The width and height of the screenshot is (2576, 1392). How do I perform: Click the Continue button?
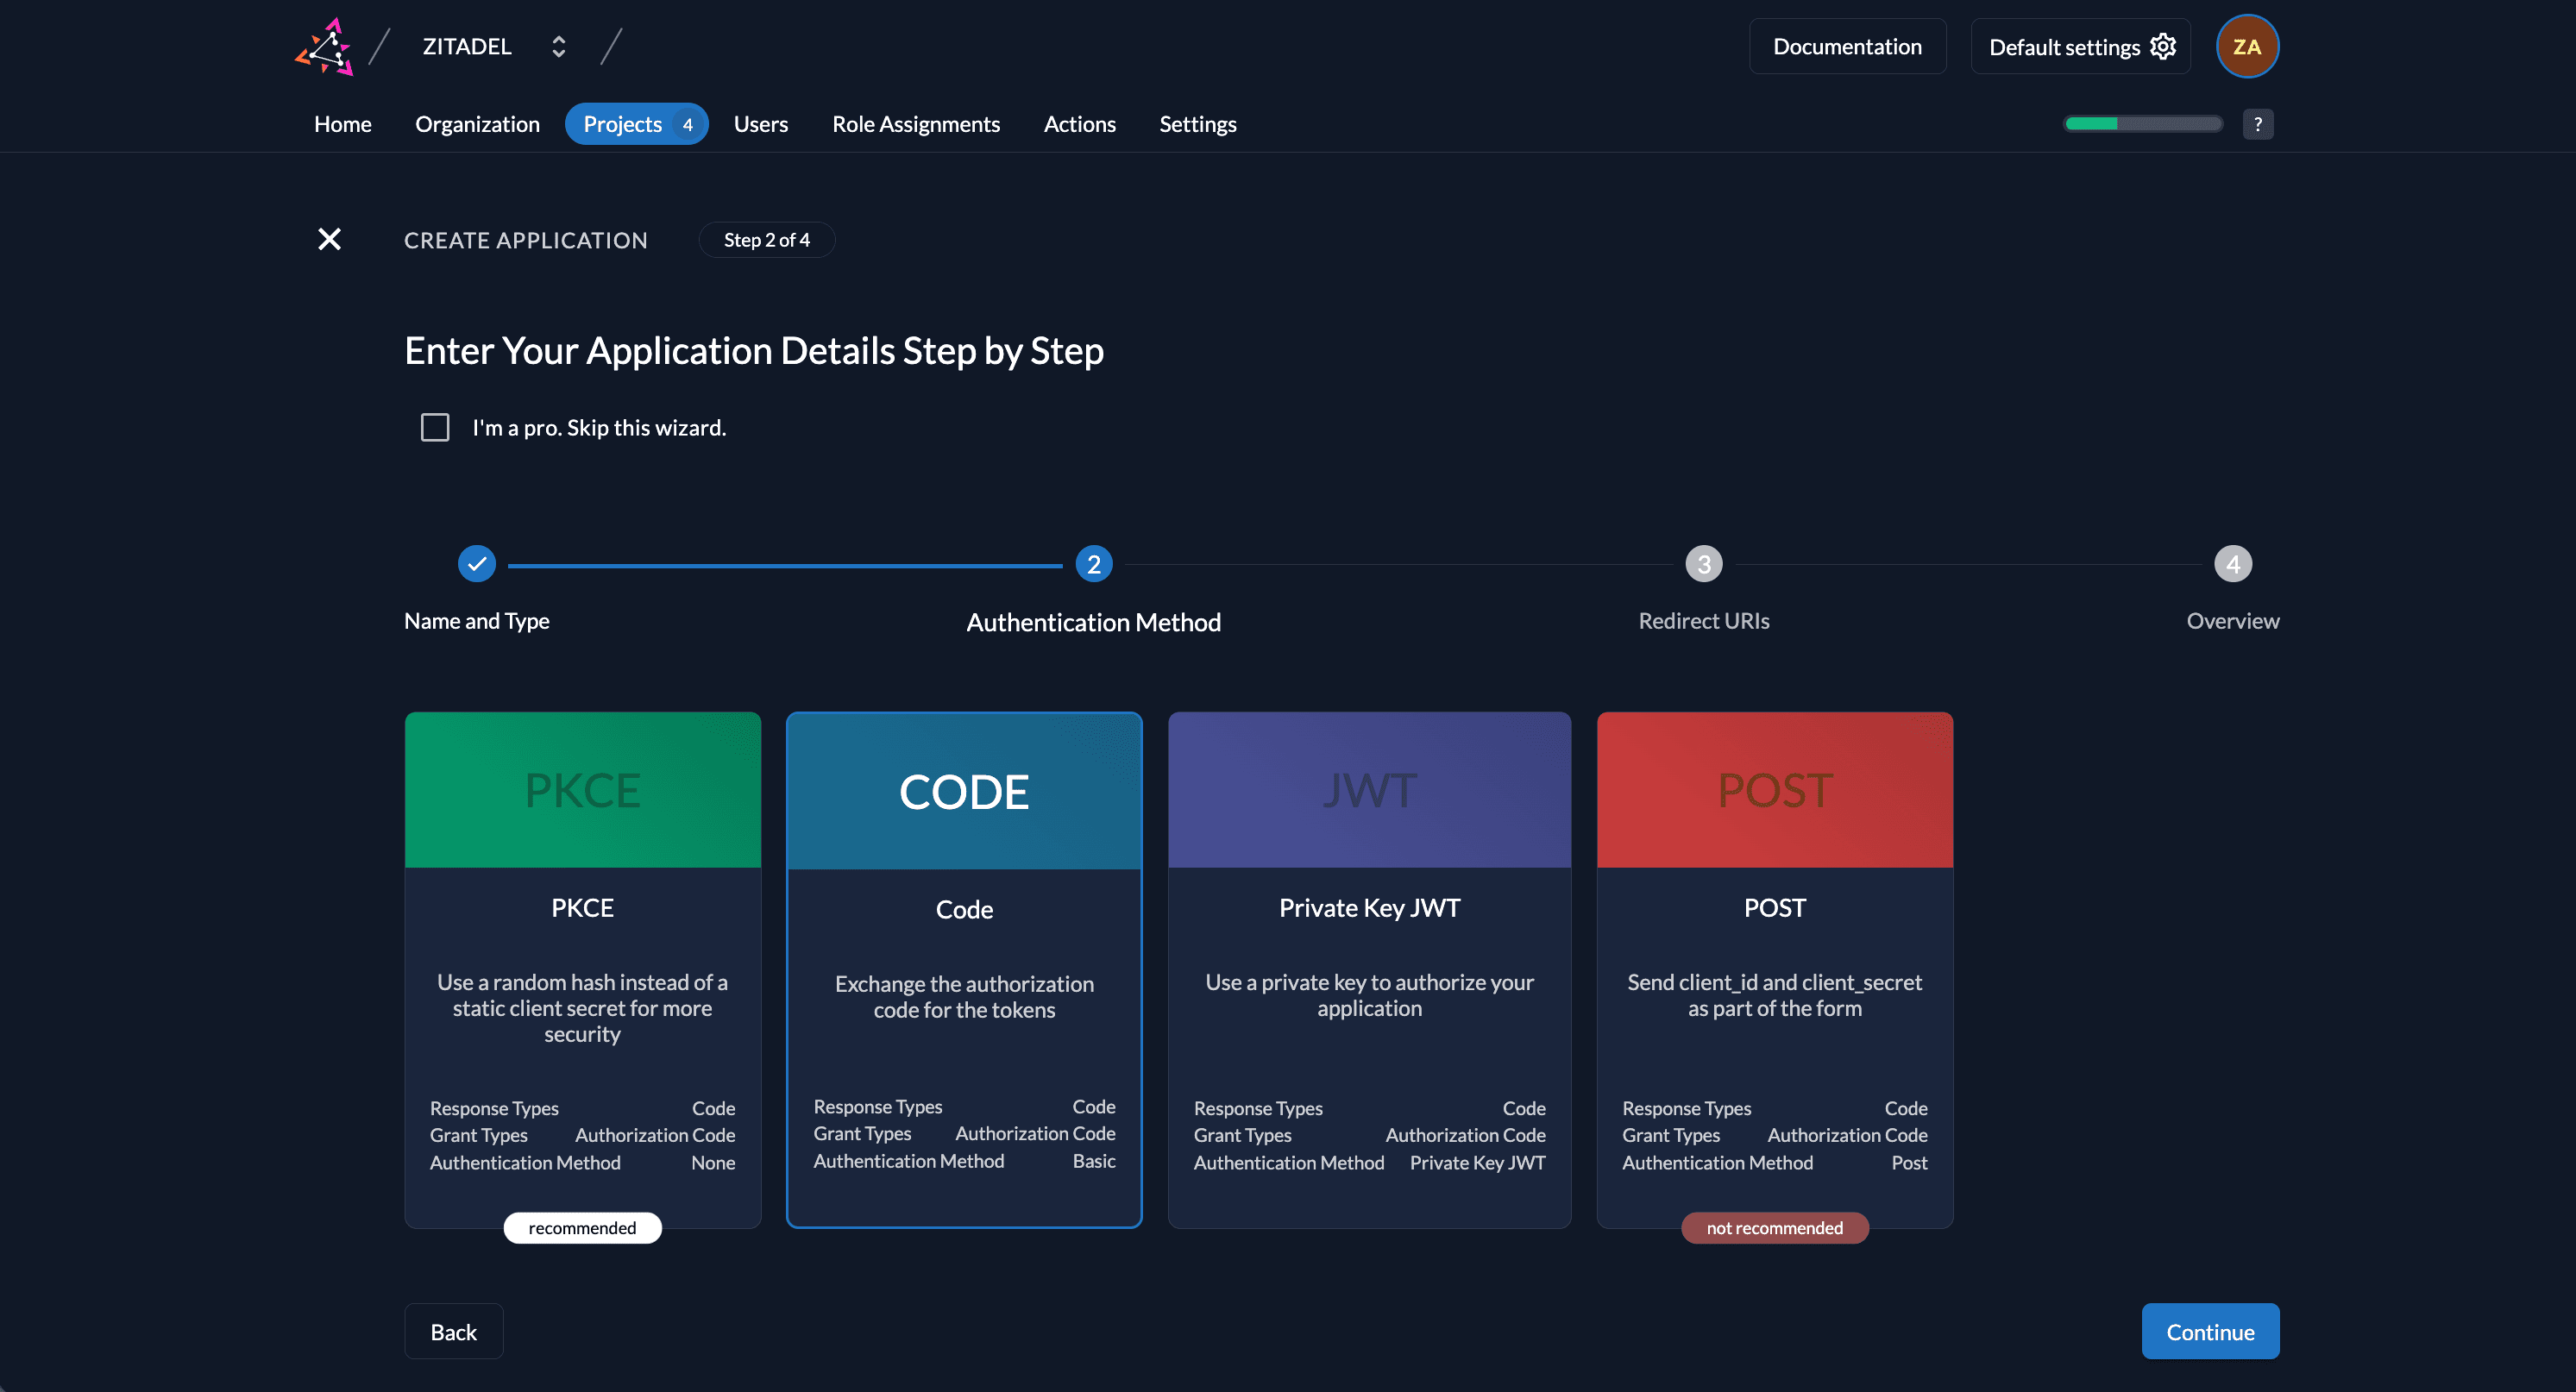tap(2210, 1331)
